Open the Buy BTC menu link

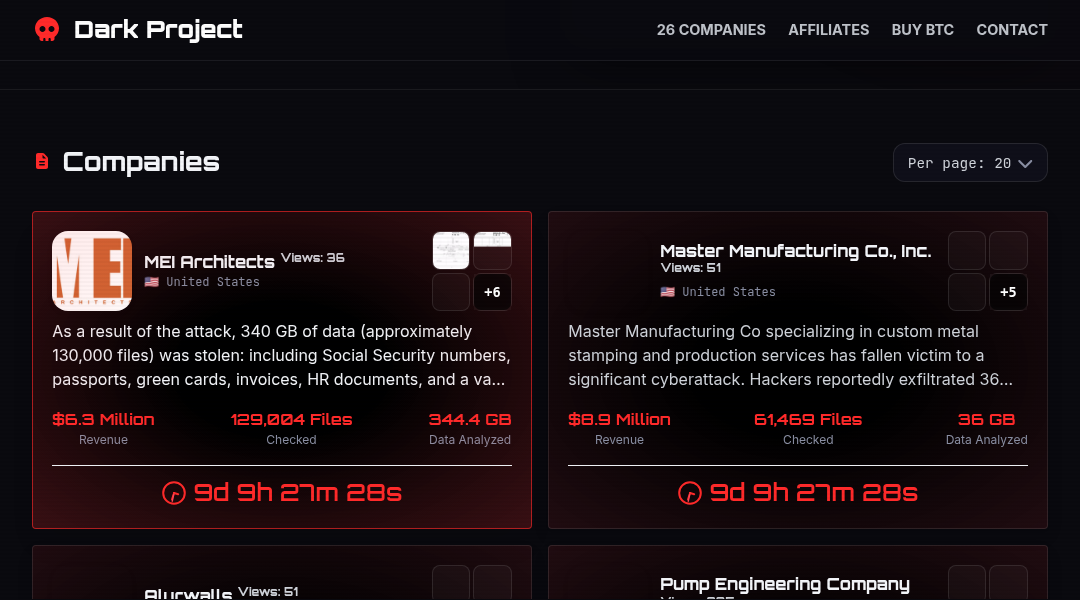(x=922, y=30)
